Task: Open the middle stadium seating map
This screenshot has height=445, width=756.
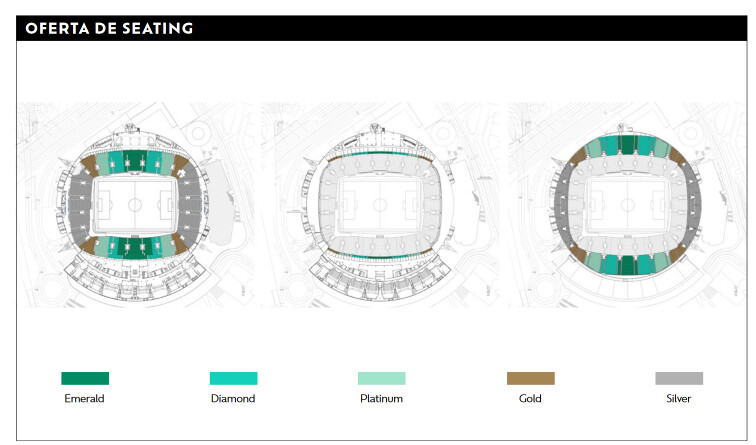Action: point(380,204)
